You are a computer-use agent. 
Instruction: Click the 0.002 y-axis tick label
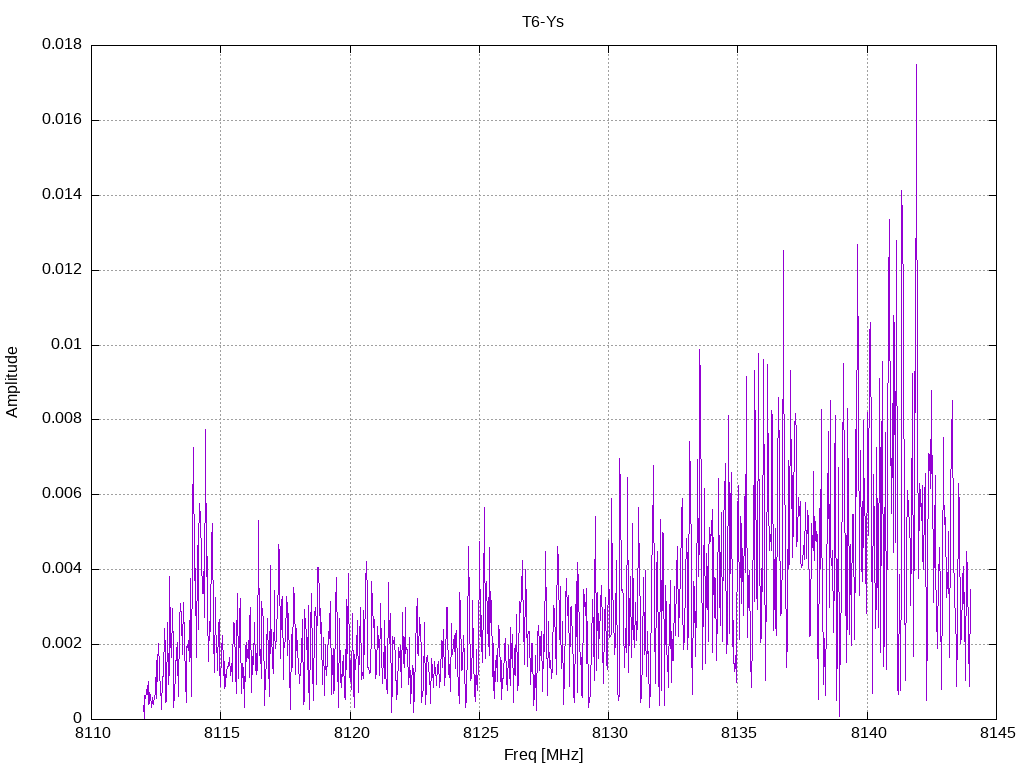click(62, 644)
